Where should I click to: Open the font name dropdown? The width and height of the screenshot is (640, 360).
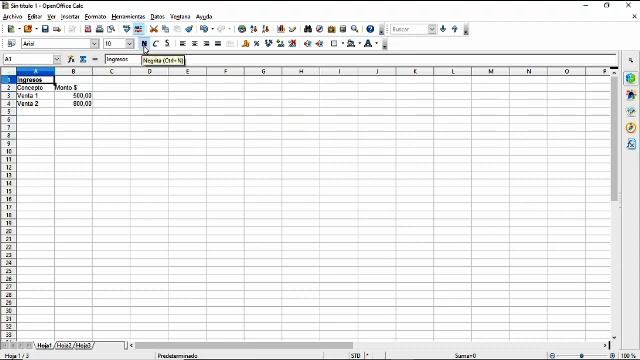(x=95, y=43)
